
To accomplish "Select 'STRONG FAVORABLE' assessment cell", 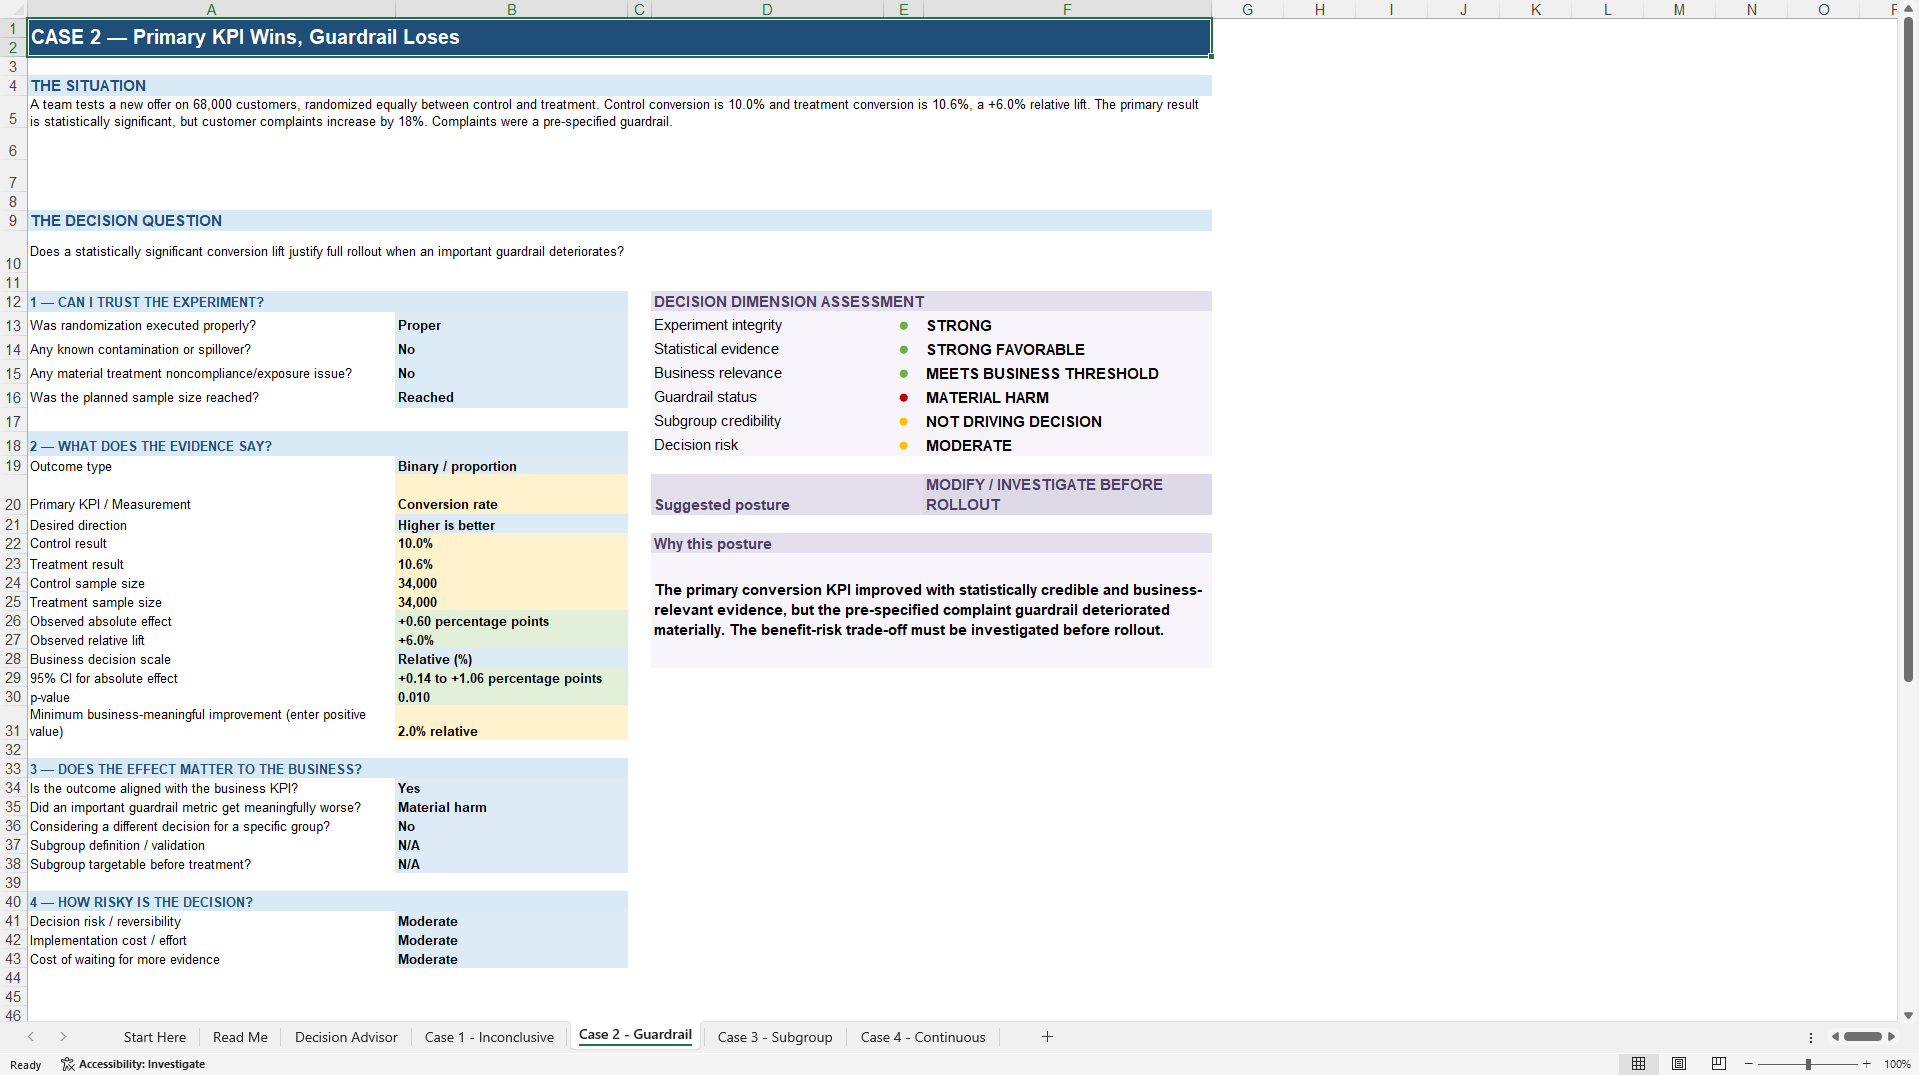I will (1067, 350).
